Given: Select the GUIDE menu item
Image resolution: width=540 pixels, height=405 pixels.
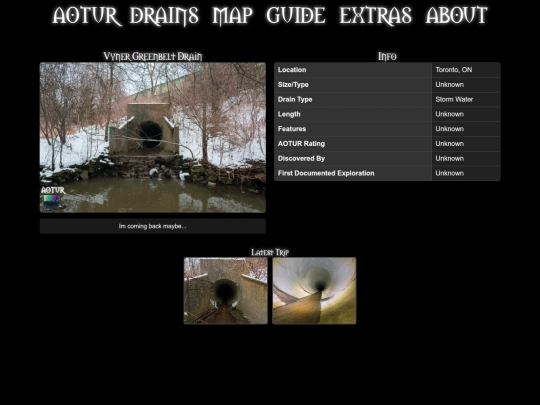Looking at the screenshot, I should click(296, 16).
